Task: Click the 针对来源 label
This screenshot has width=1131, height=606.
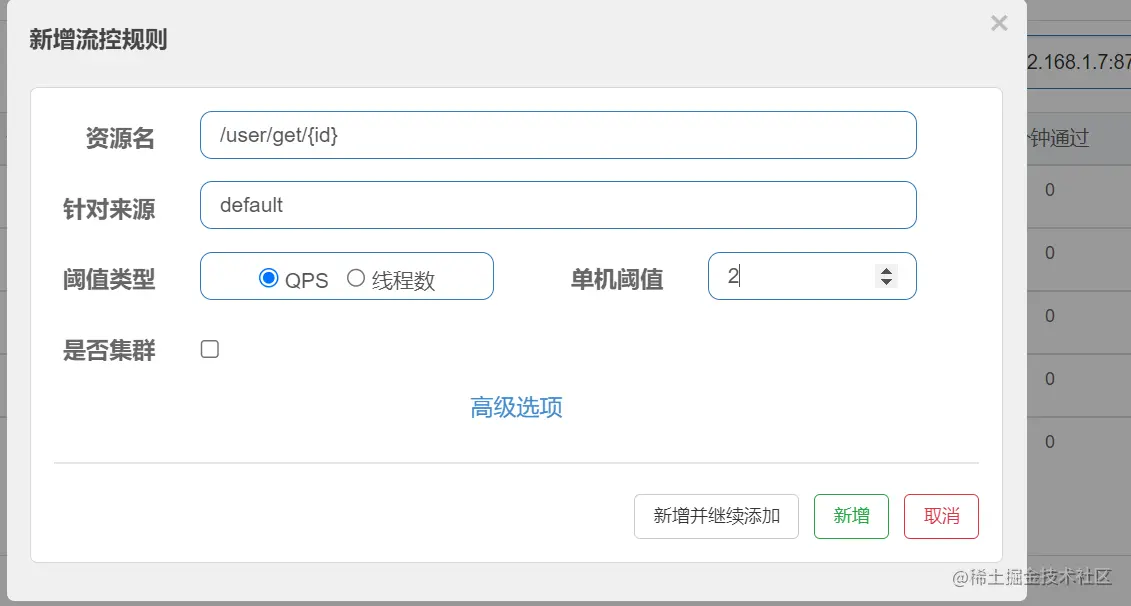Action: point(109,208)
